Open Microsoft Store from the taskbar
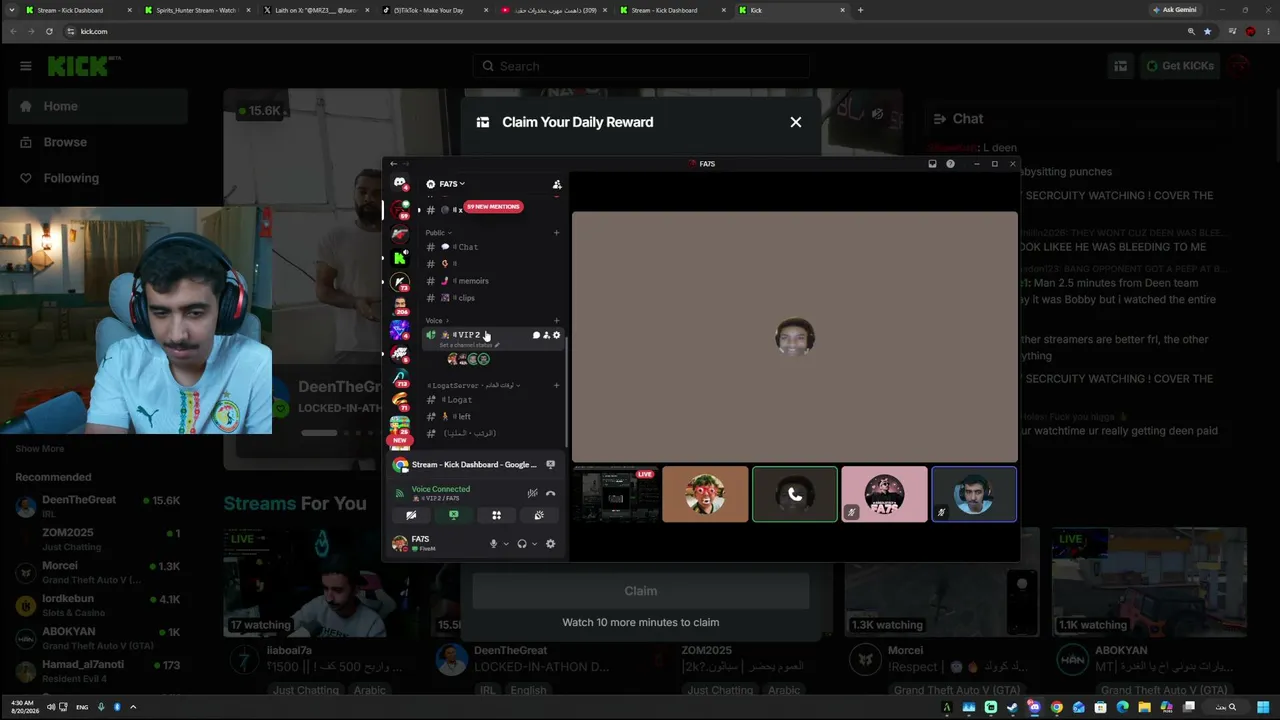The width and height of the screenshot is (1280, 720). click(x=1100, y=707)
